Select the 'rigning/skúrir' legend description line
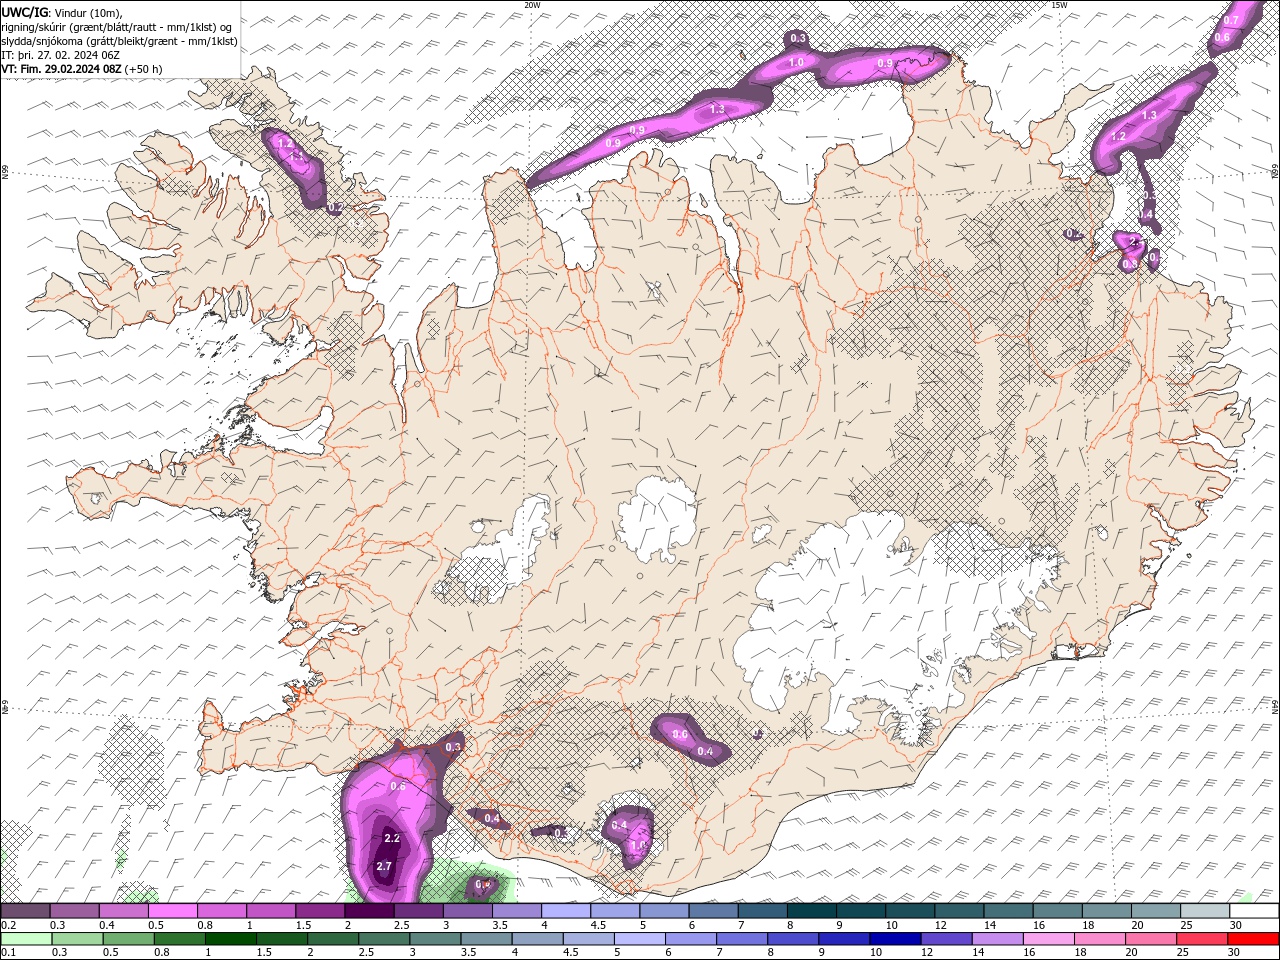 click(x=117, y=27)
